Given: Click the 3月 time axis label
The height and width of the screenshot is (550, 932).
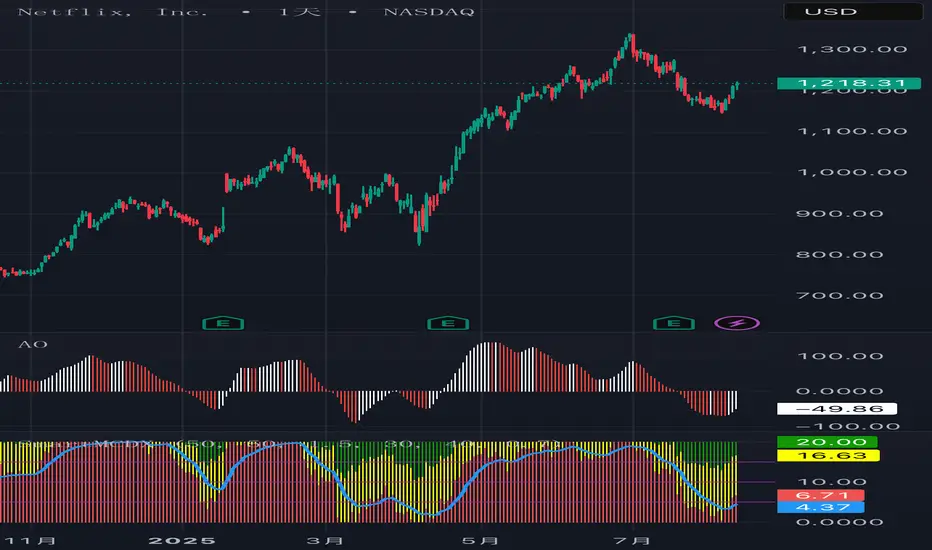Looking at the screenshot, I should pyautogui.click(x=325, y=540).
